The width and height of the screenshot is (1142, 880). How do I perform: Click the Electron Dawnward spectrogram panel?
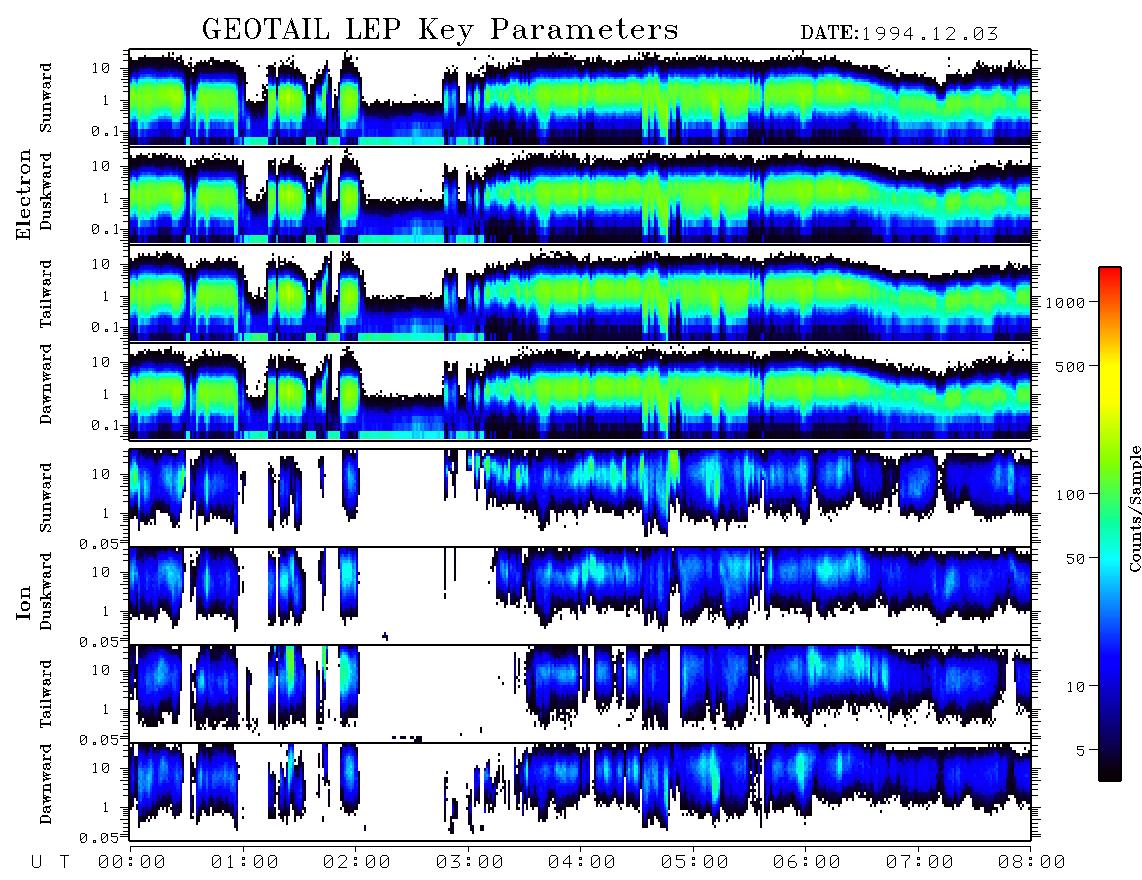click(x=580, y=391)
